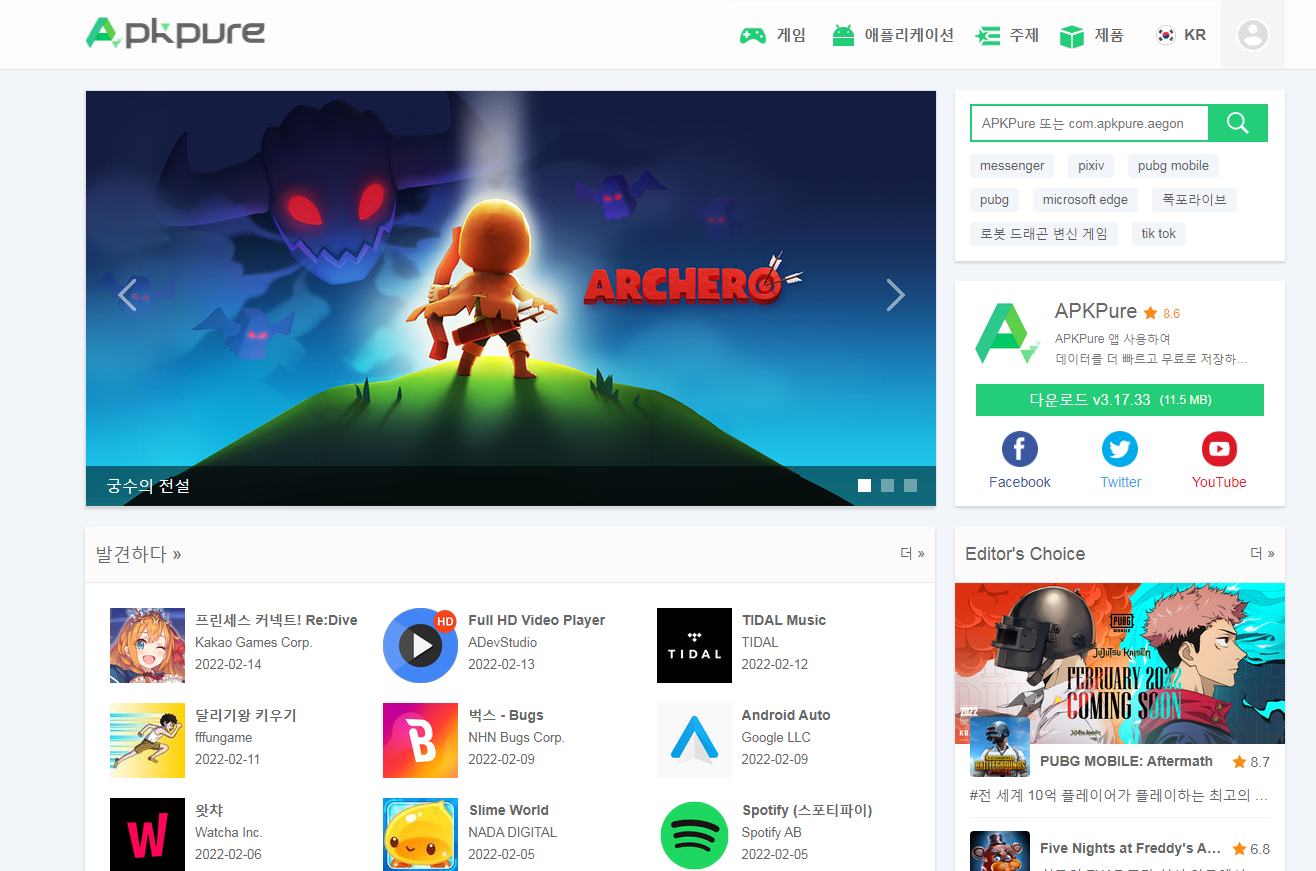Open the Spotify (스포티파이) title link

(807, 810)
